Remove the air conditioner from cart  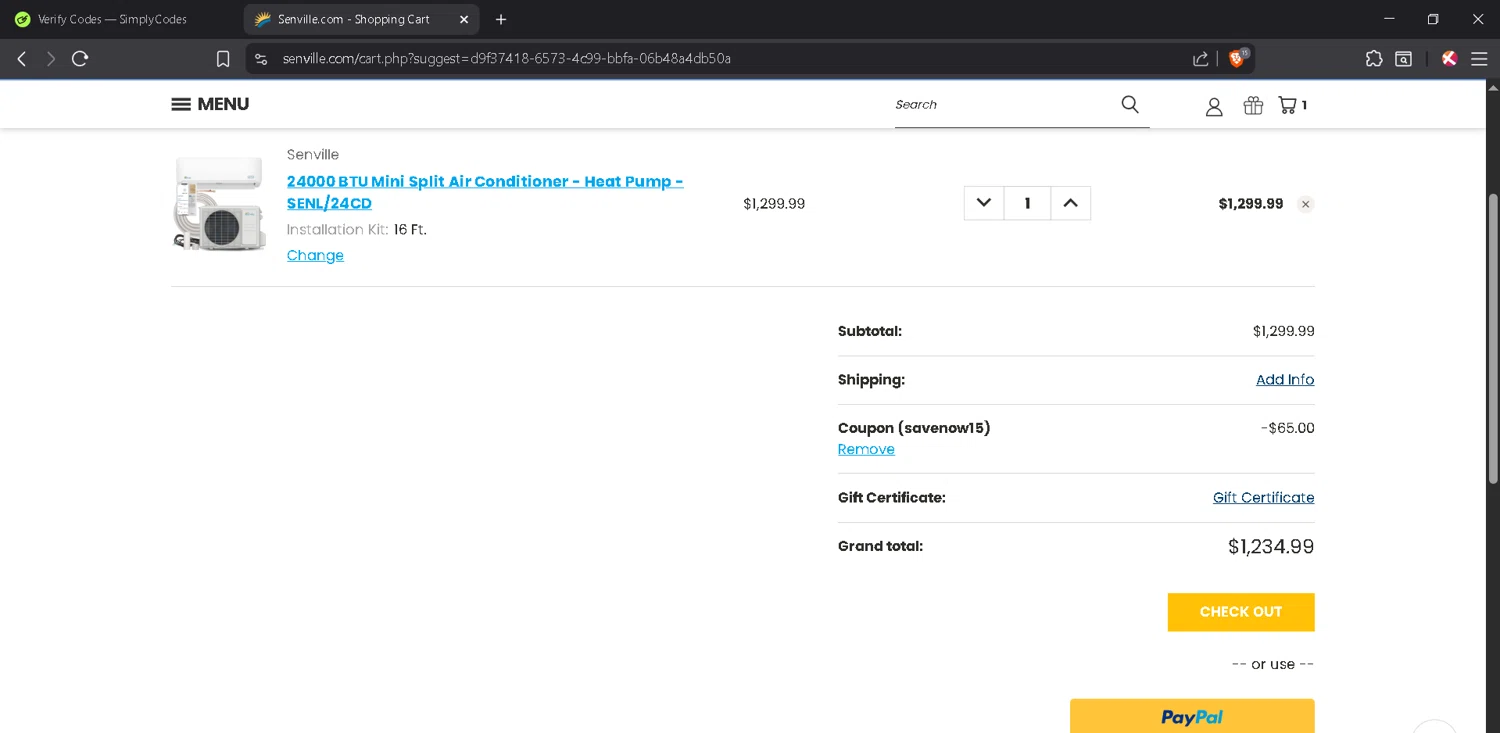coord(1305,204)
